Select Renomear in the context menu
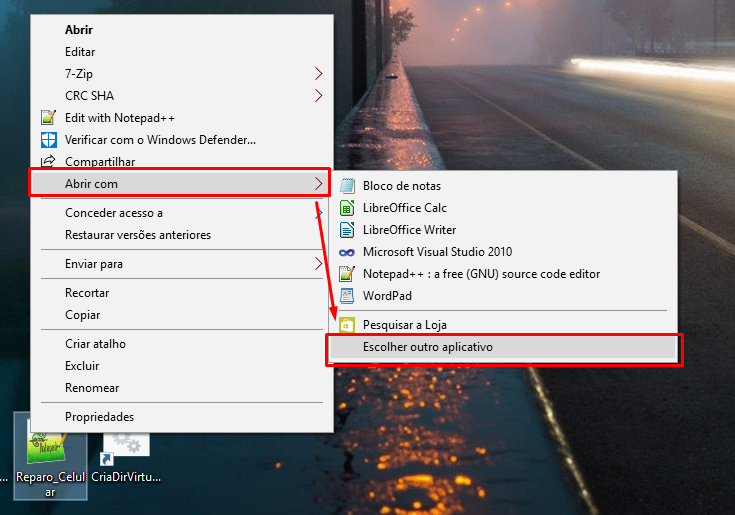Image resolution: width=735 pixels, height=515 pixels. coord(182,388)
